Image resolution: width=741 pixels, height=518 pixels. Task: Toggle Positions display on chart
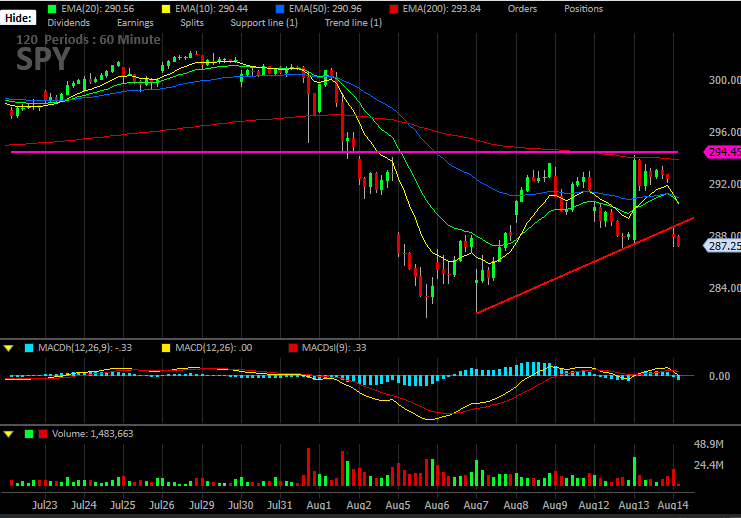click(x=583, y=9)
